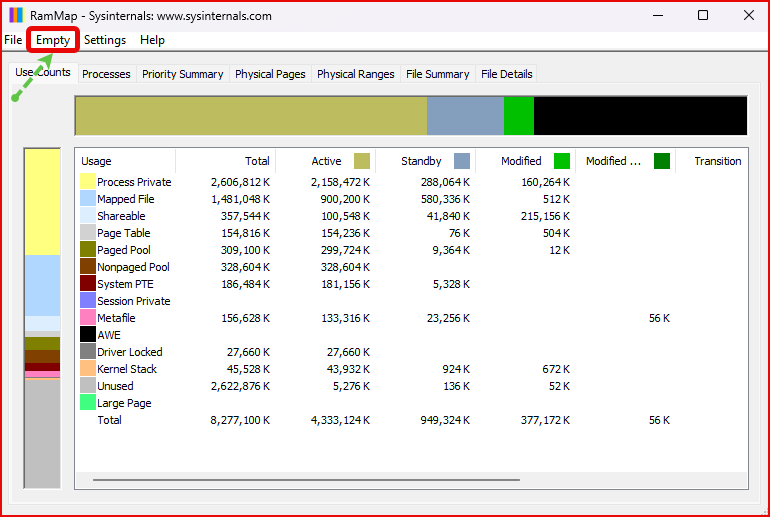The image size is (770, 517).
Task: Select the System PTE row label
Action: [125, 284]
